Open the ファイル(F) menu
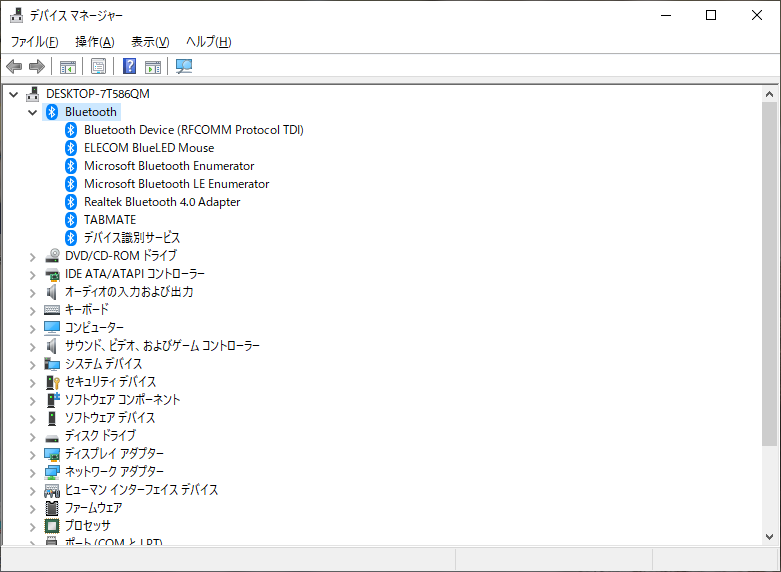 34,42
